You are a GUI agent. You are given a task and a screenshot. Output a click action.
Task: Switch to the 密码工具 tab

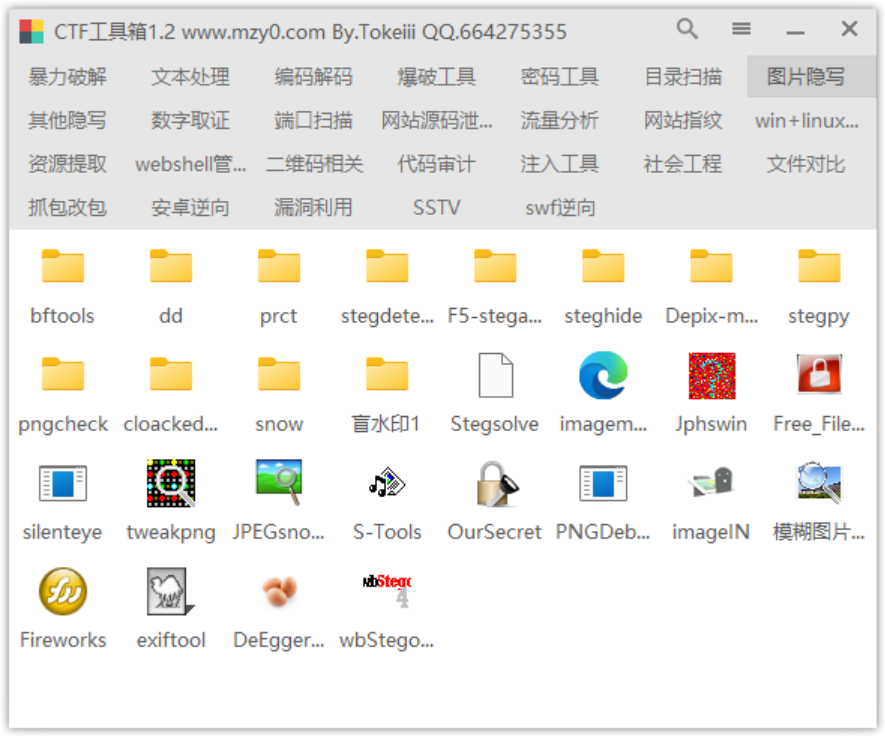[x=560, y=77]
